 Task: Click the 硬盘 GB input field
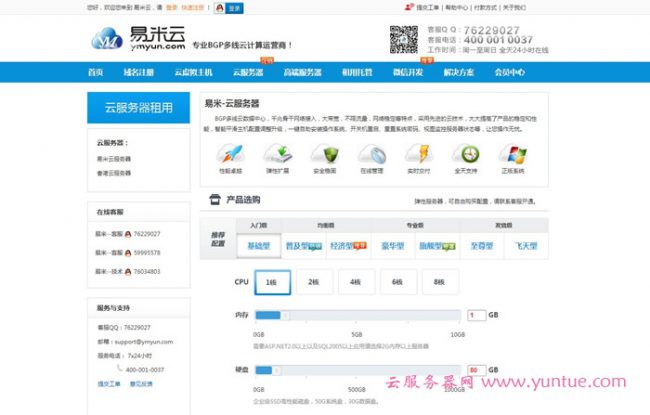(x=475, y=369)
